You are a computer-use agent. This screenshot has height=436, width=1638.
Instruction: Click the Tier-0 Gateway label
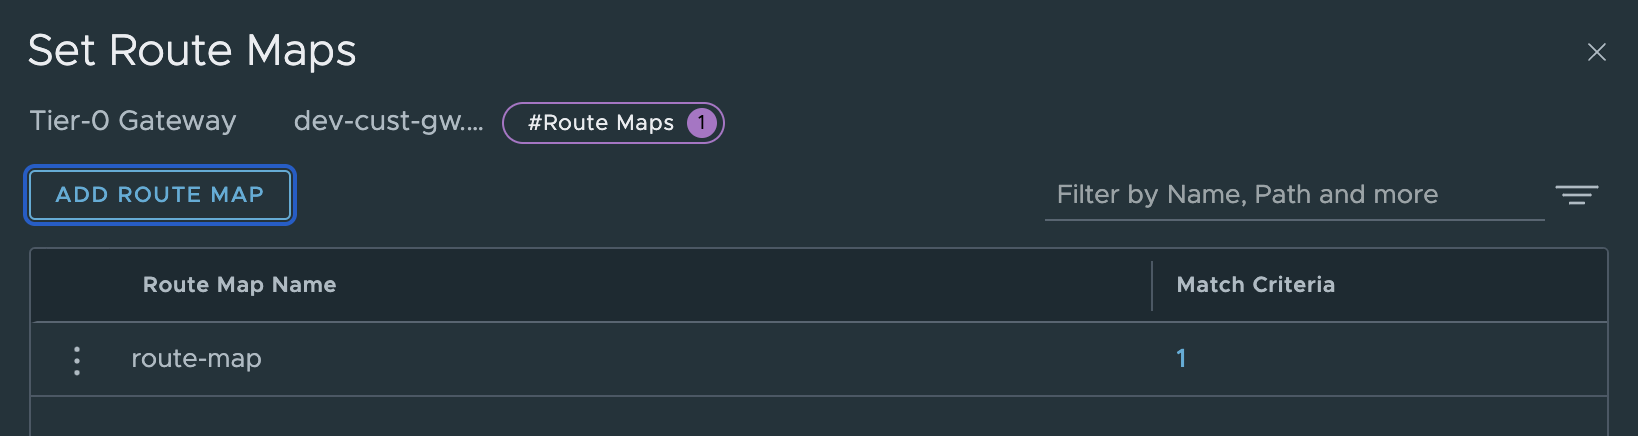133,122
